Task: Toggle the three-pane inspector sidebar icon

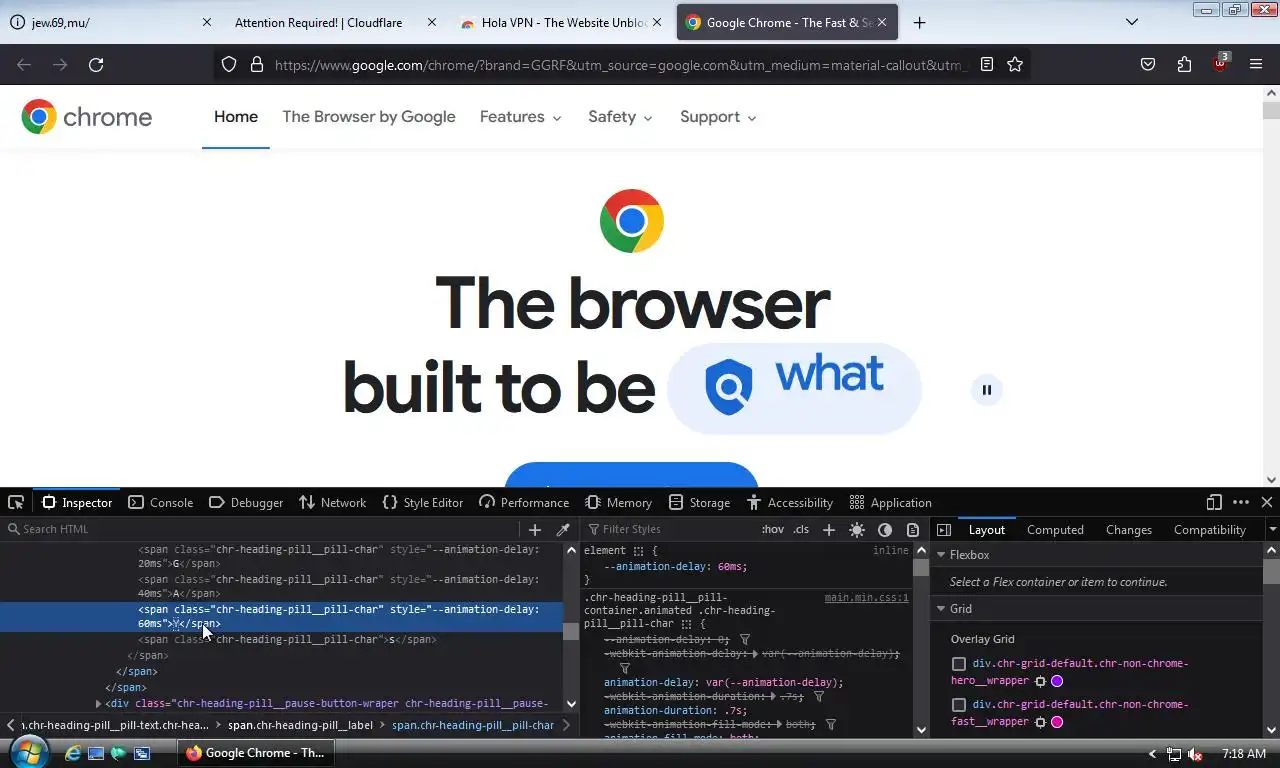Action: pyautogui.click(x=944, y=529)
